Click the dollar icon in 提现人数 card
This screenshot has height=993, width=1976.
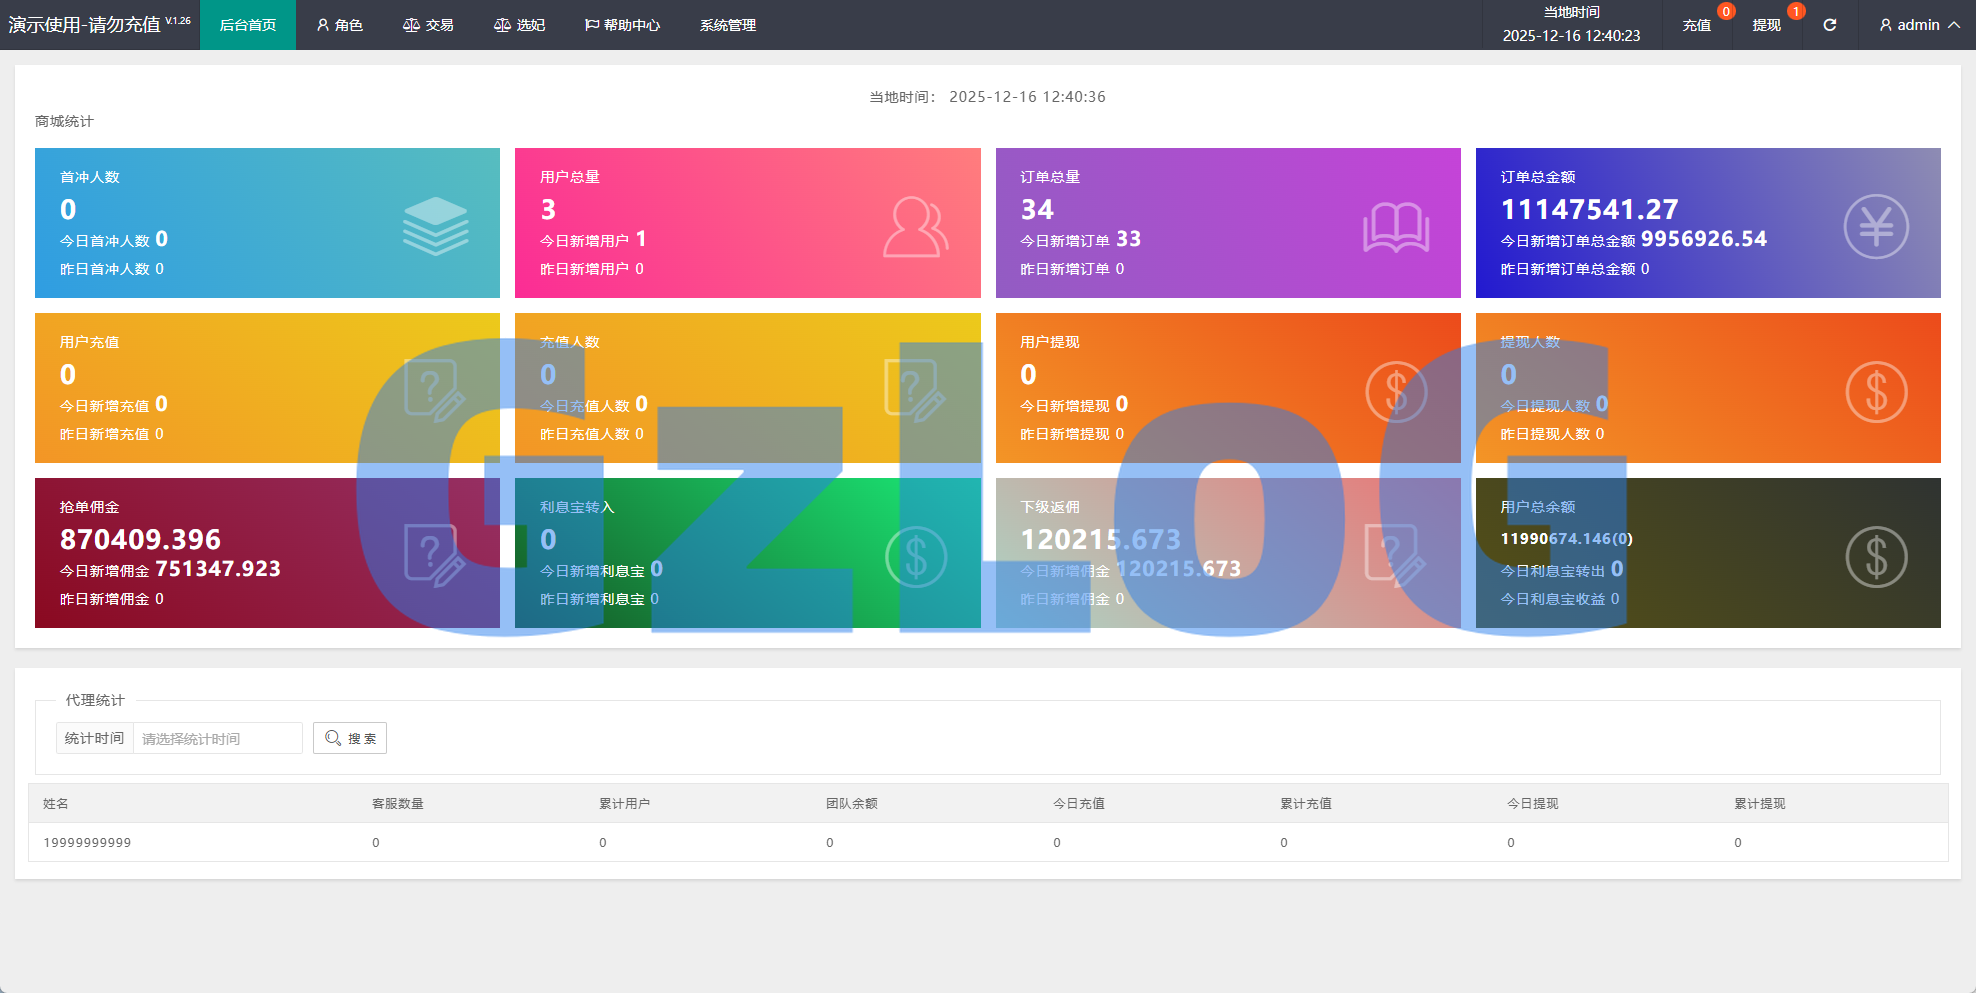coord(1875,391)
